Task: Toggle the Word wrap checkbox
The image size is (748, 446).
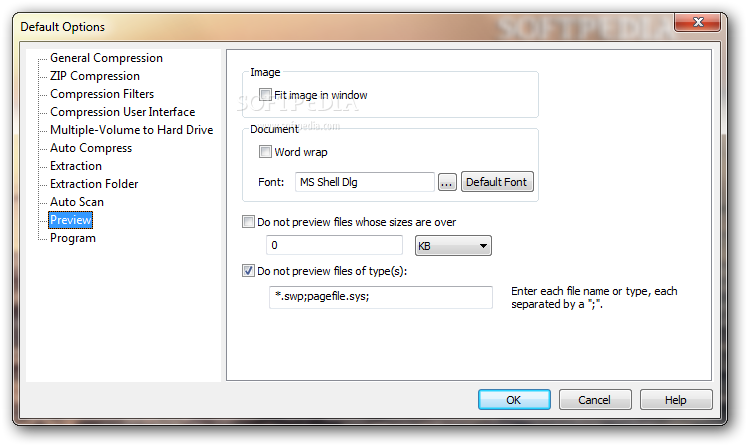Action: (x=266, y=152)
